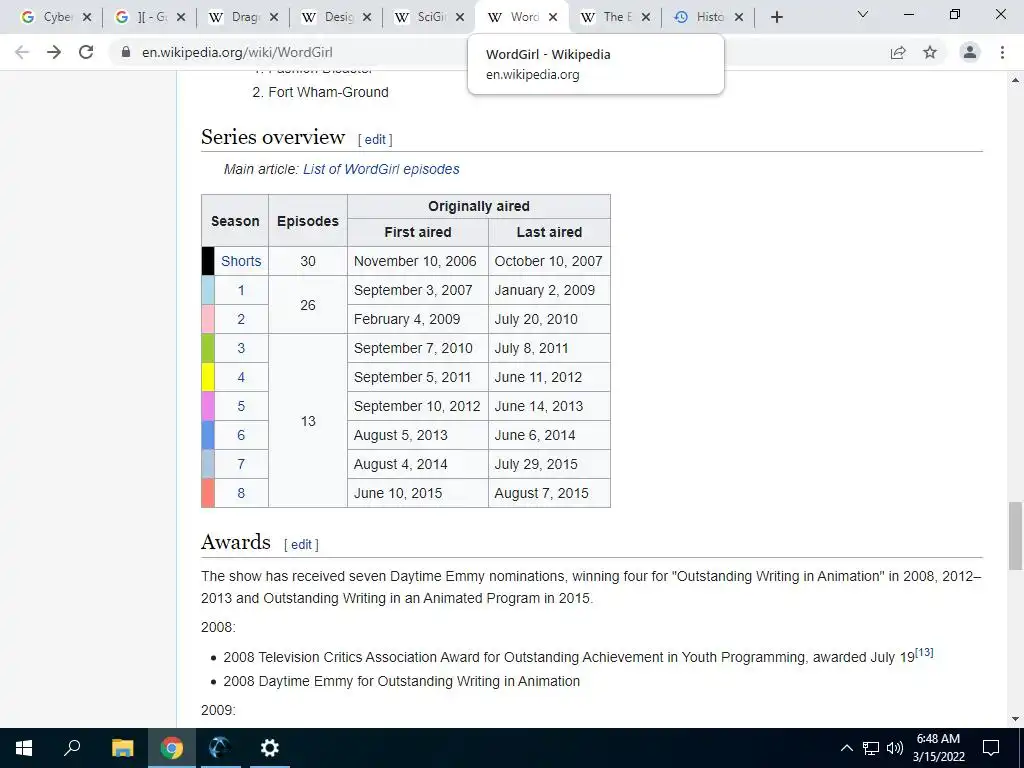This screenshot has width=1024, height=768.
Task: Click the green Season 3 color cell
Action: pyautogui.click(x=208, y=348)
